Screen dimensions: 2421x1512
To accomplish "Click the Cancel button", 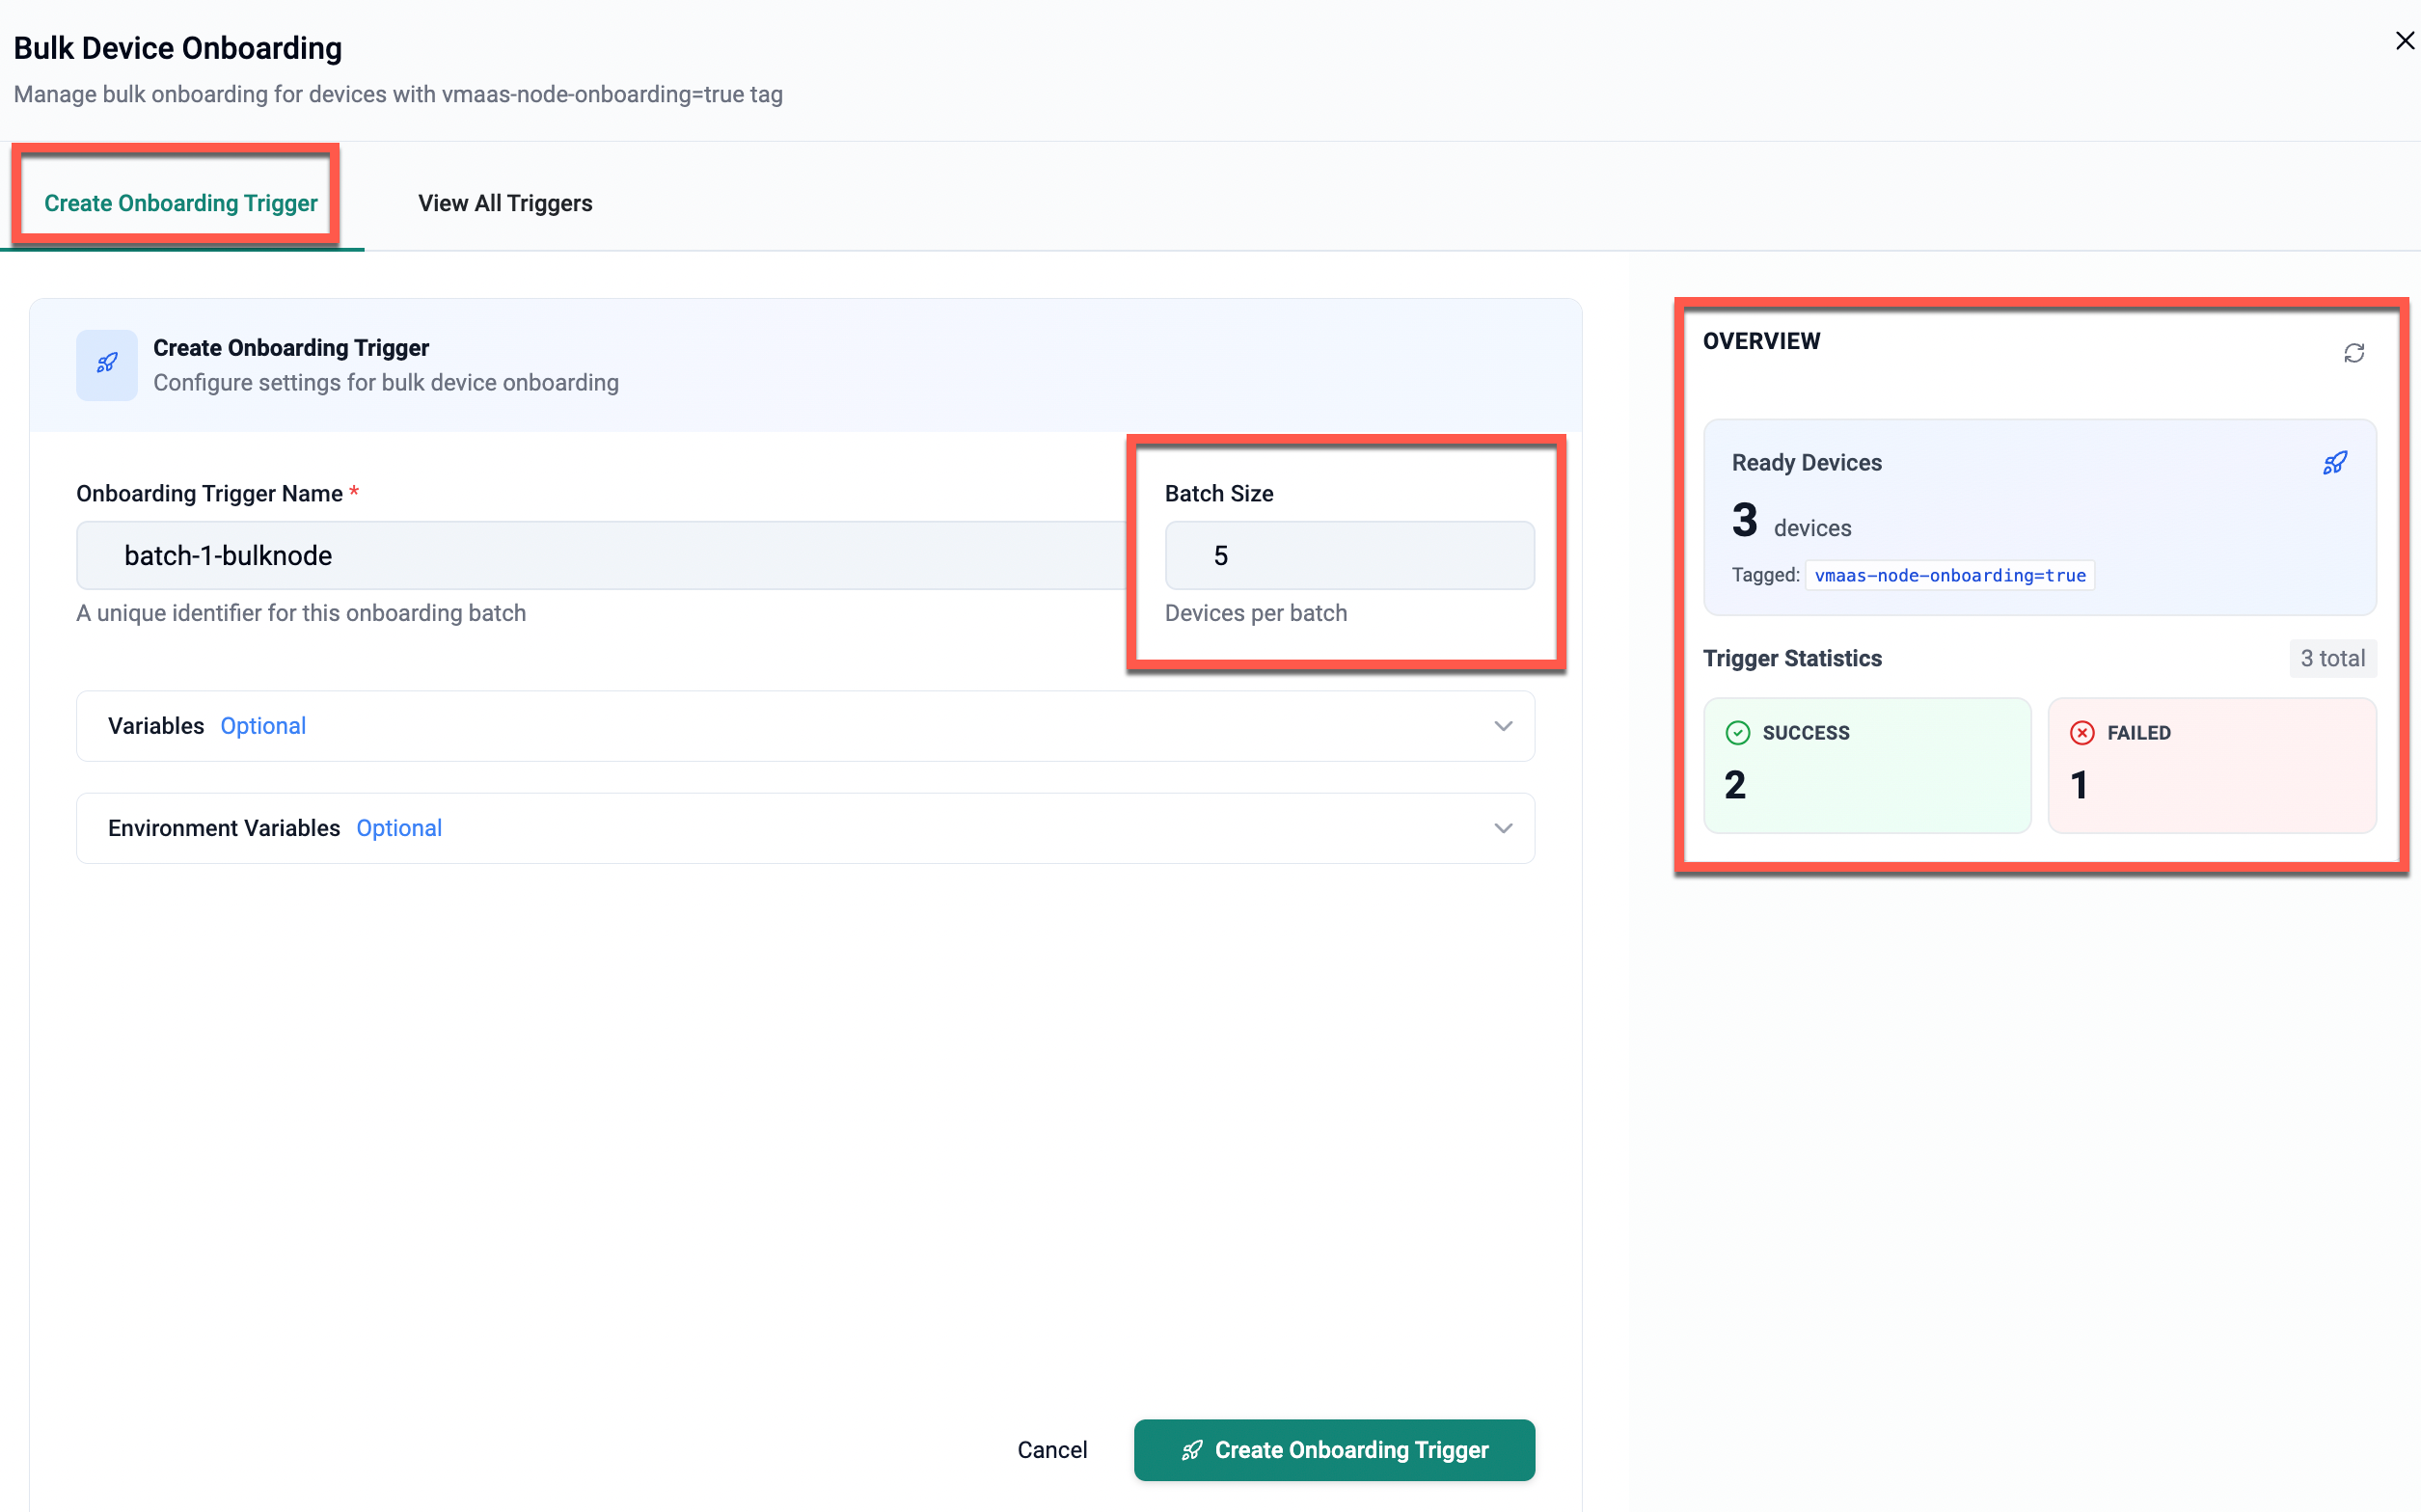I will tap(1051, 1450).
